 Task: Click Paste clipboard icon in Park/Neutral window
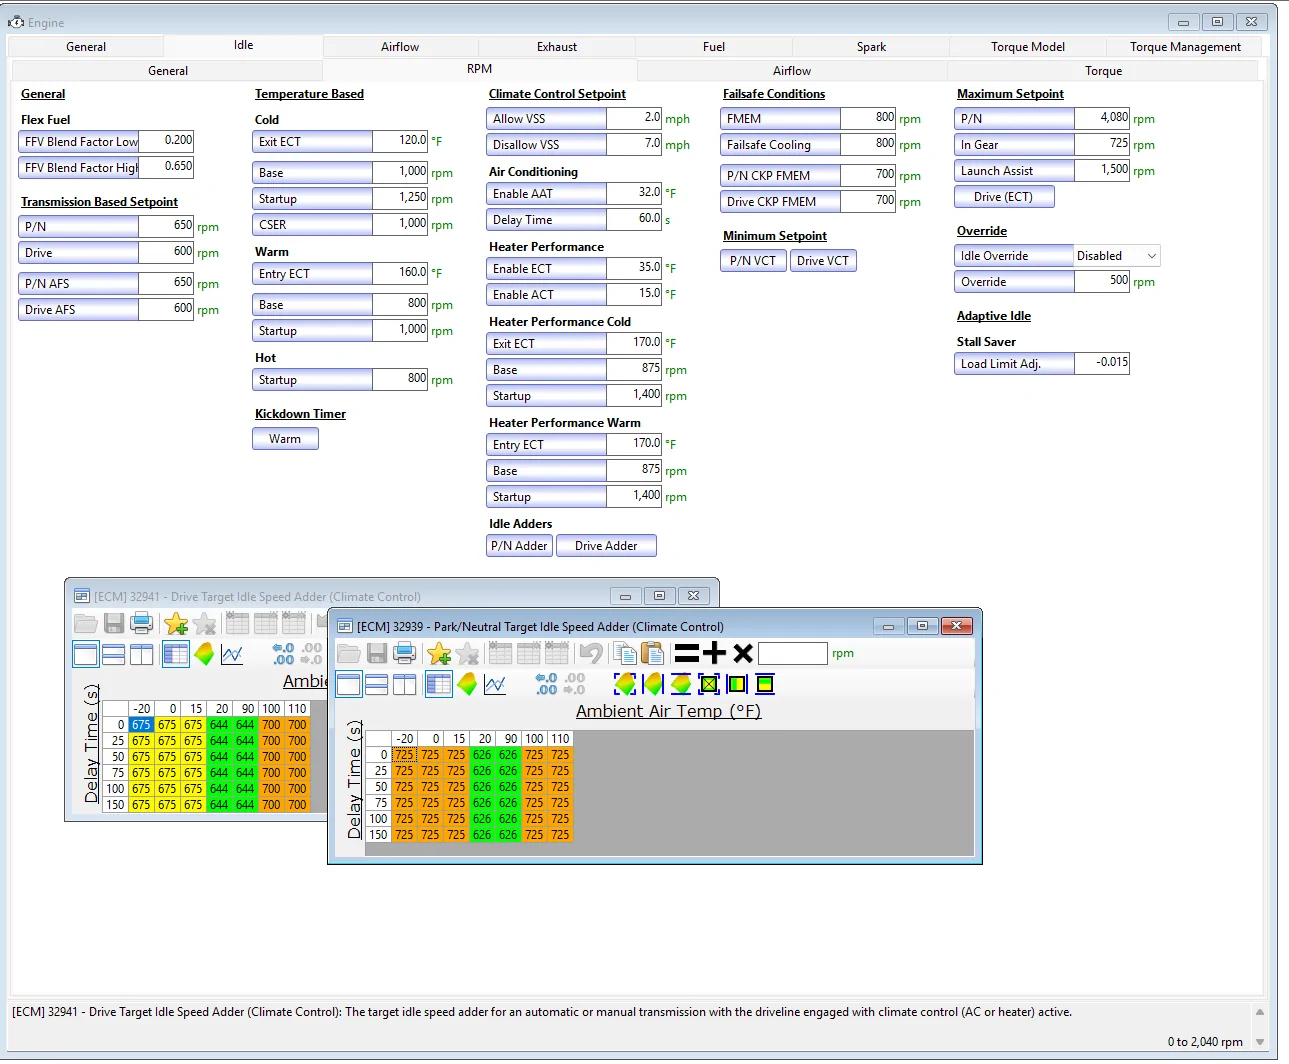click(x=652, y=654)
